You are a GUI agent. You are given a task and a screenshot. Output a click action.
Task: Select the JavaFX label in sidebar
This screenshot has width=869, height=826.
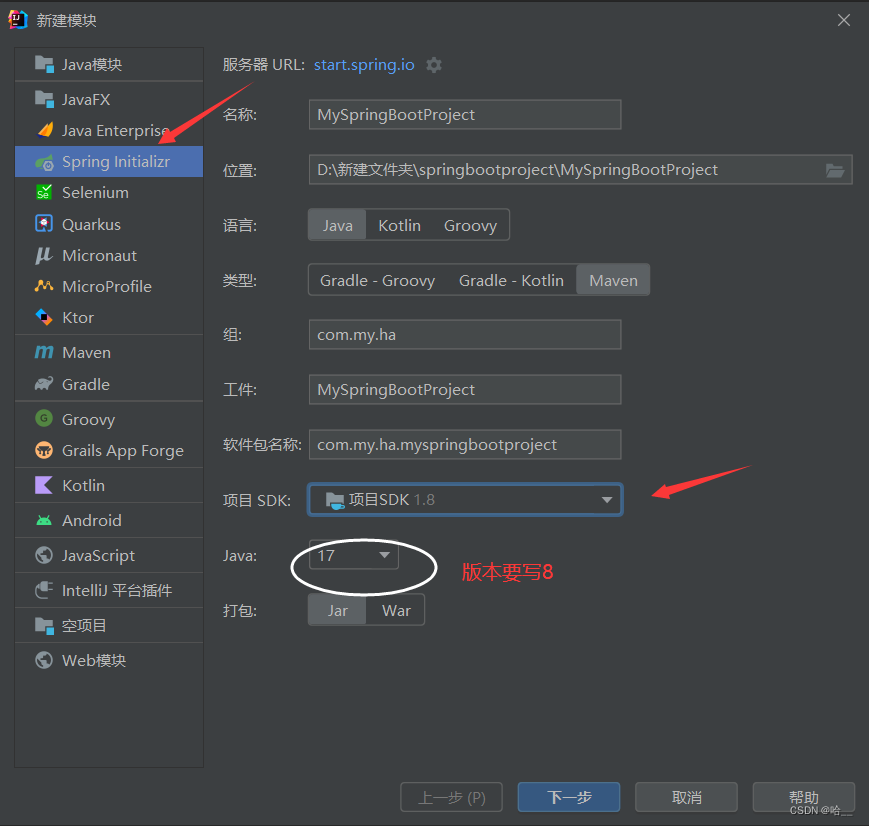tap(86, 99)
